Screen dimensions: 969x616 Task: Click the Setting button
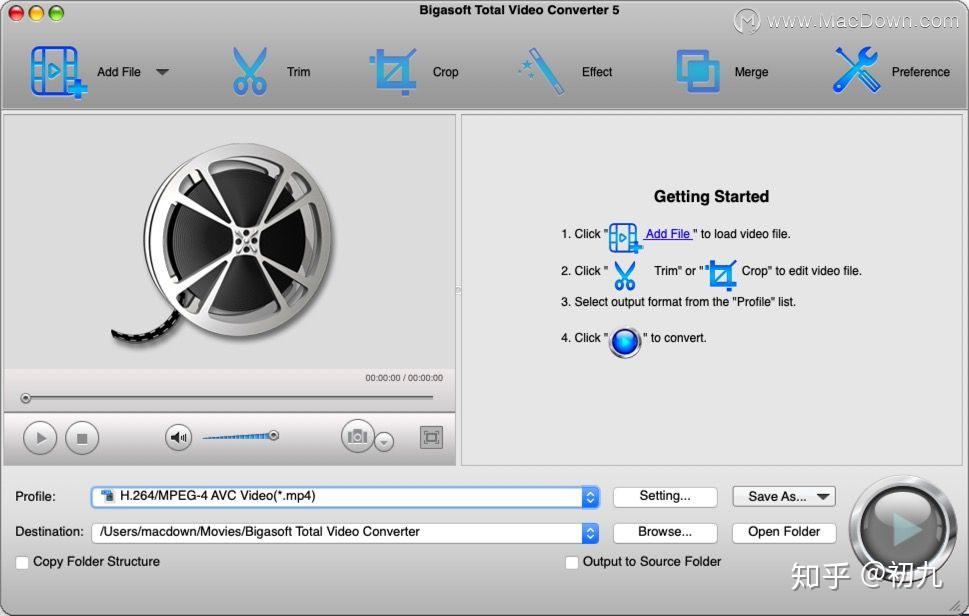point(664,496)
